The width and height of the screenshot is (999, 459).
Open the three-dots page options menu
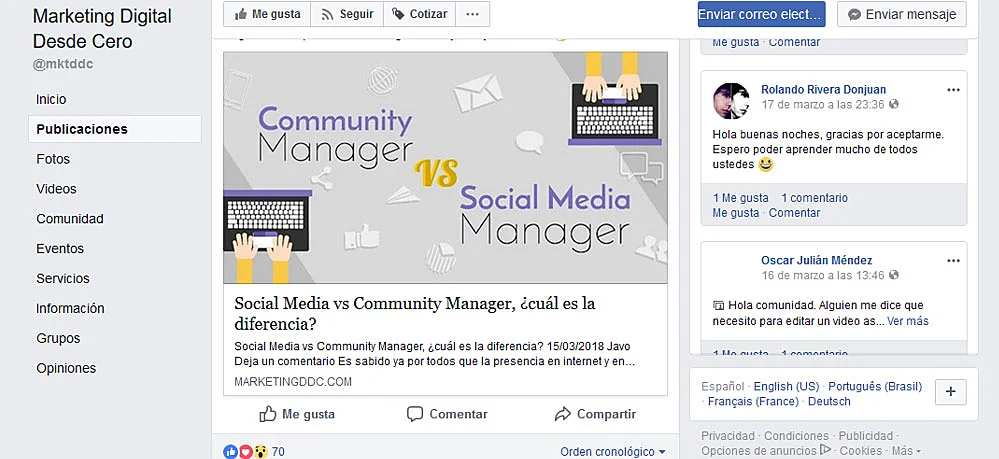[473, 14]
